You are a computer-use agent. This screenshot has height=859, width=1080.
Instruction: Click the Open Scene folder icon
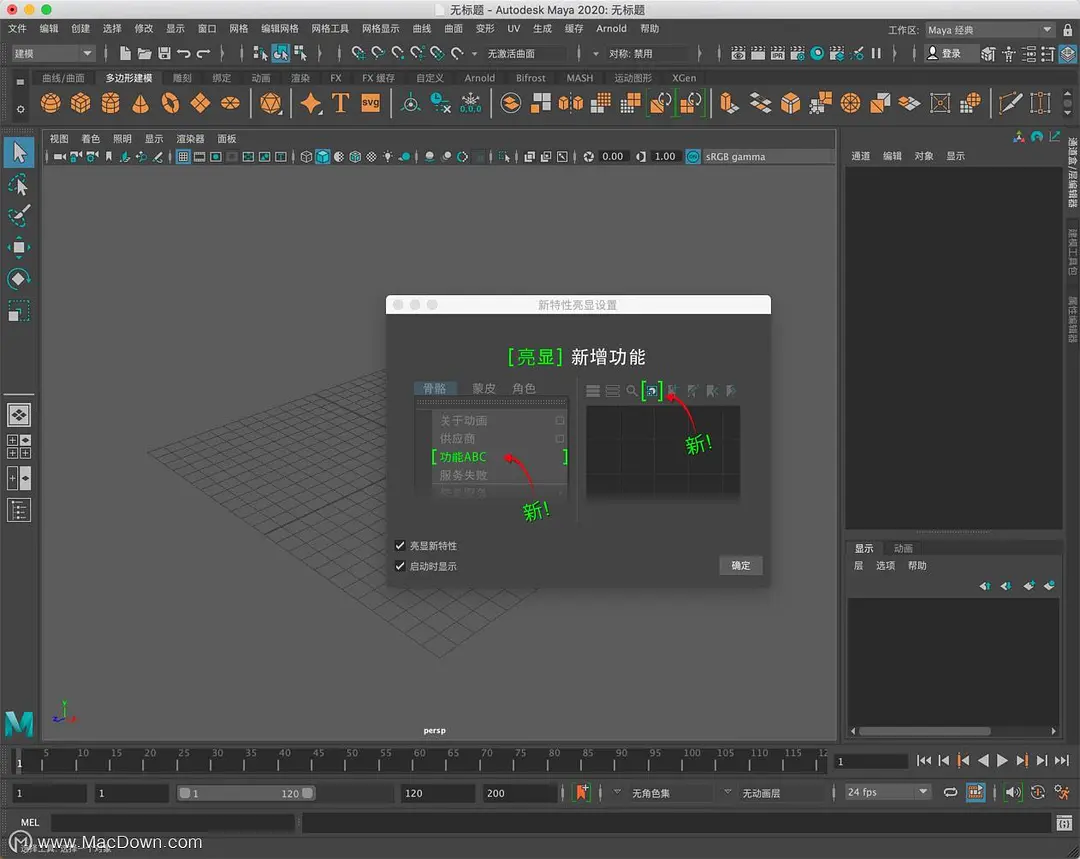[144, 53]
